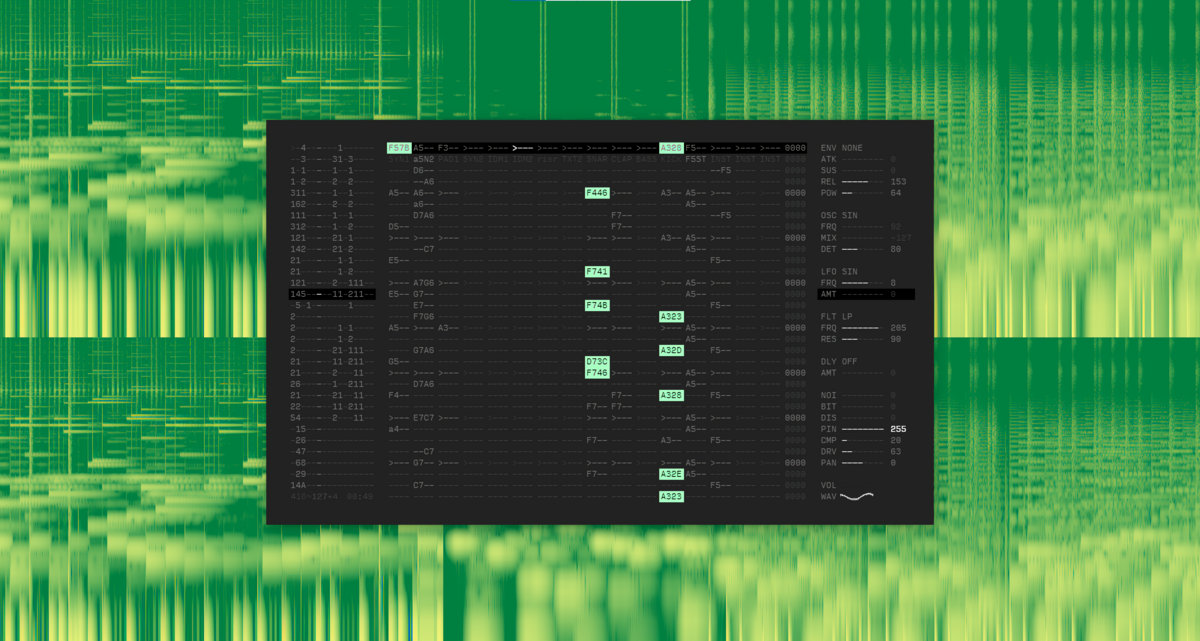
Task: Select the highlighted A328 note cell
Action: click(x=670, y=147)
